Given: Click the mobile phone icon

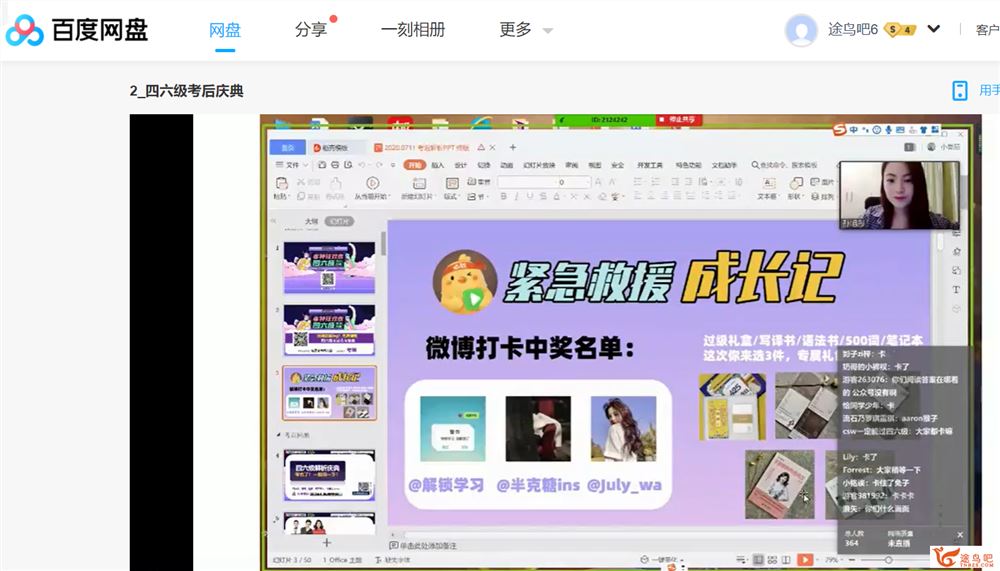Looking at the screenshot, I should [x=959, y=90].
